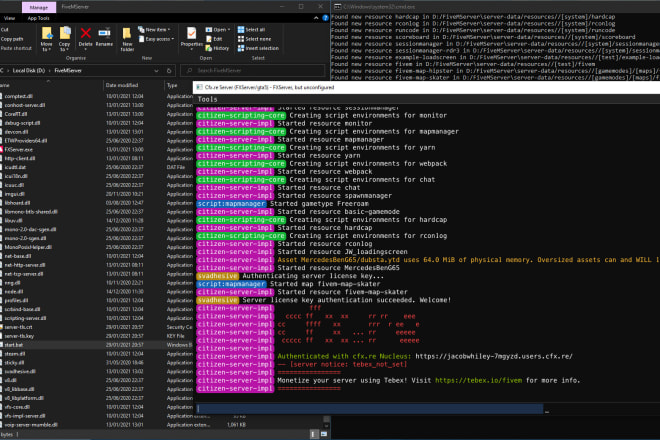The image size is (660, 440).
Task: Open address bar history dropdown
Action: [x=157, y=71]
